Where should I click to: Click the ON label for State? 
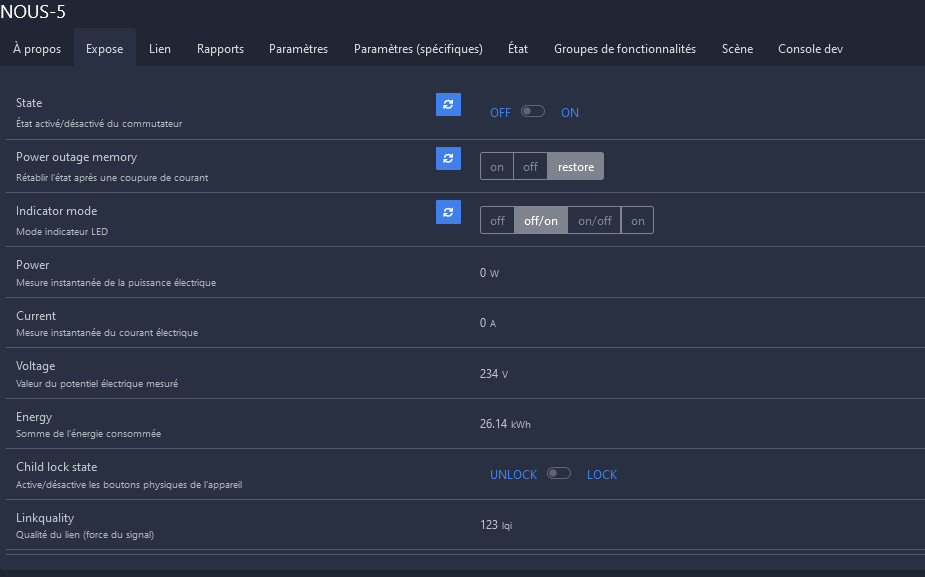pos(570,113)
